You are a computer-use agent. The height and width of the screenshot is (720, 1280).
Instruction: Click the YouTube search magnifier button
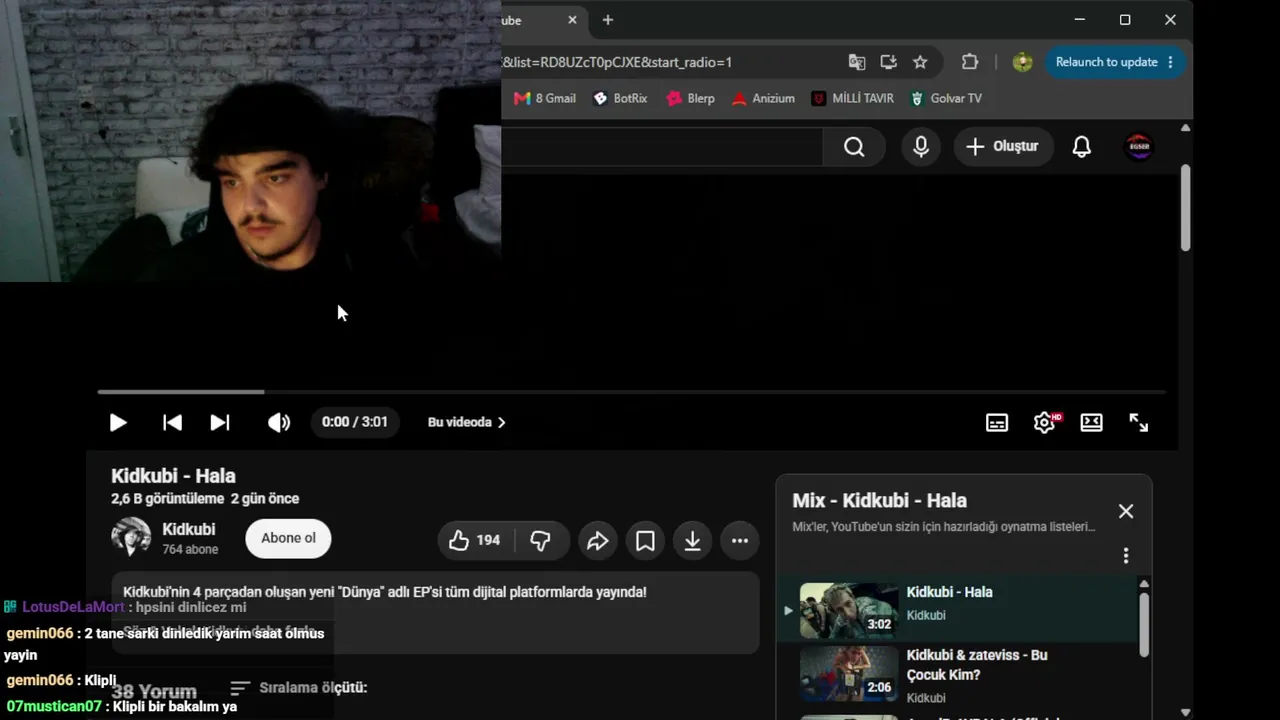click(854, 147)
